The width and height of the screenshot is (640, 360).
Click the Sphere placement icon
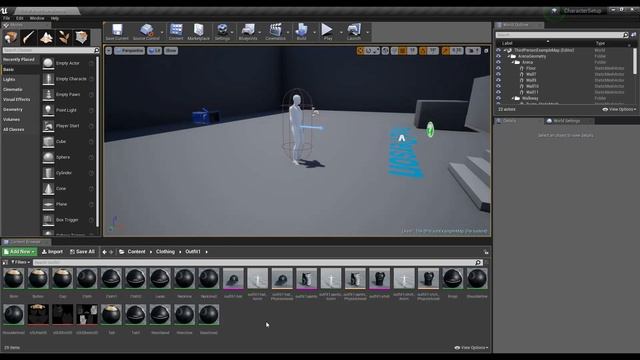(48, 157)
